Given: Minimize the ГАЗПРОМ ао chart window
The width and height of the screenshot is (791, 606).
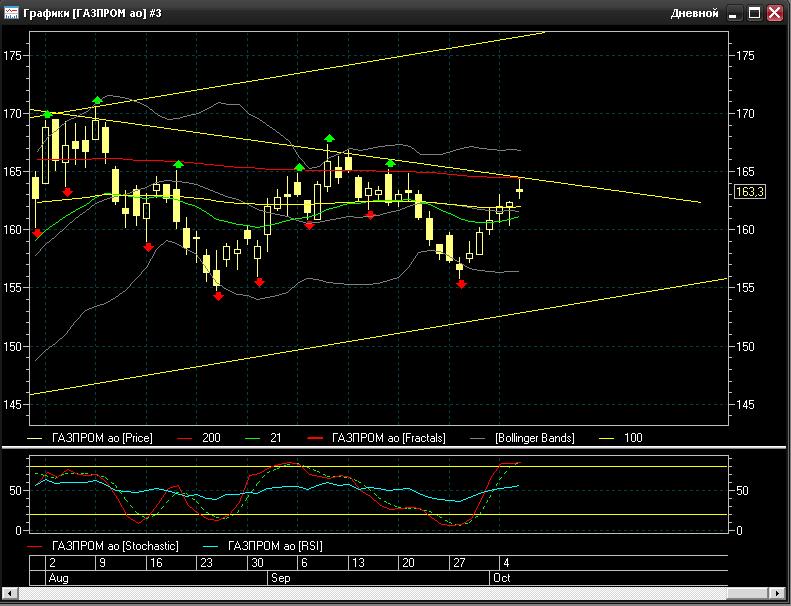Looking at the screenshot, I should 733,13.
